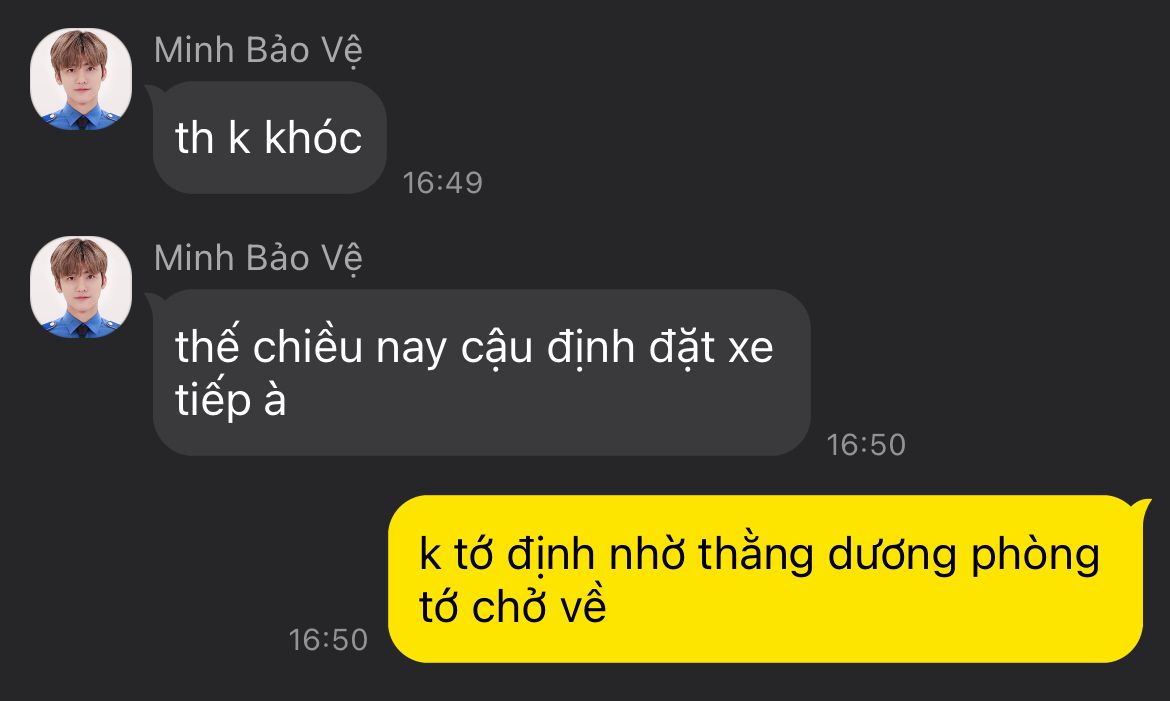Click the word 'phòng' in yellow message

tap(1035, 556)
